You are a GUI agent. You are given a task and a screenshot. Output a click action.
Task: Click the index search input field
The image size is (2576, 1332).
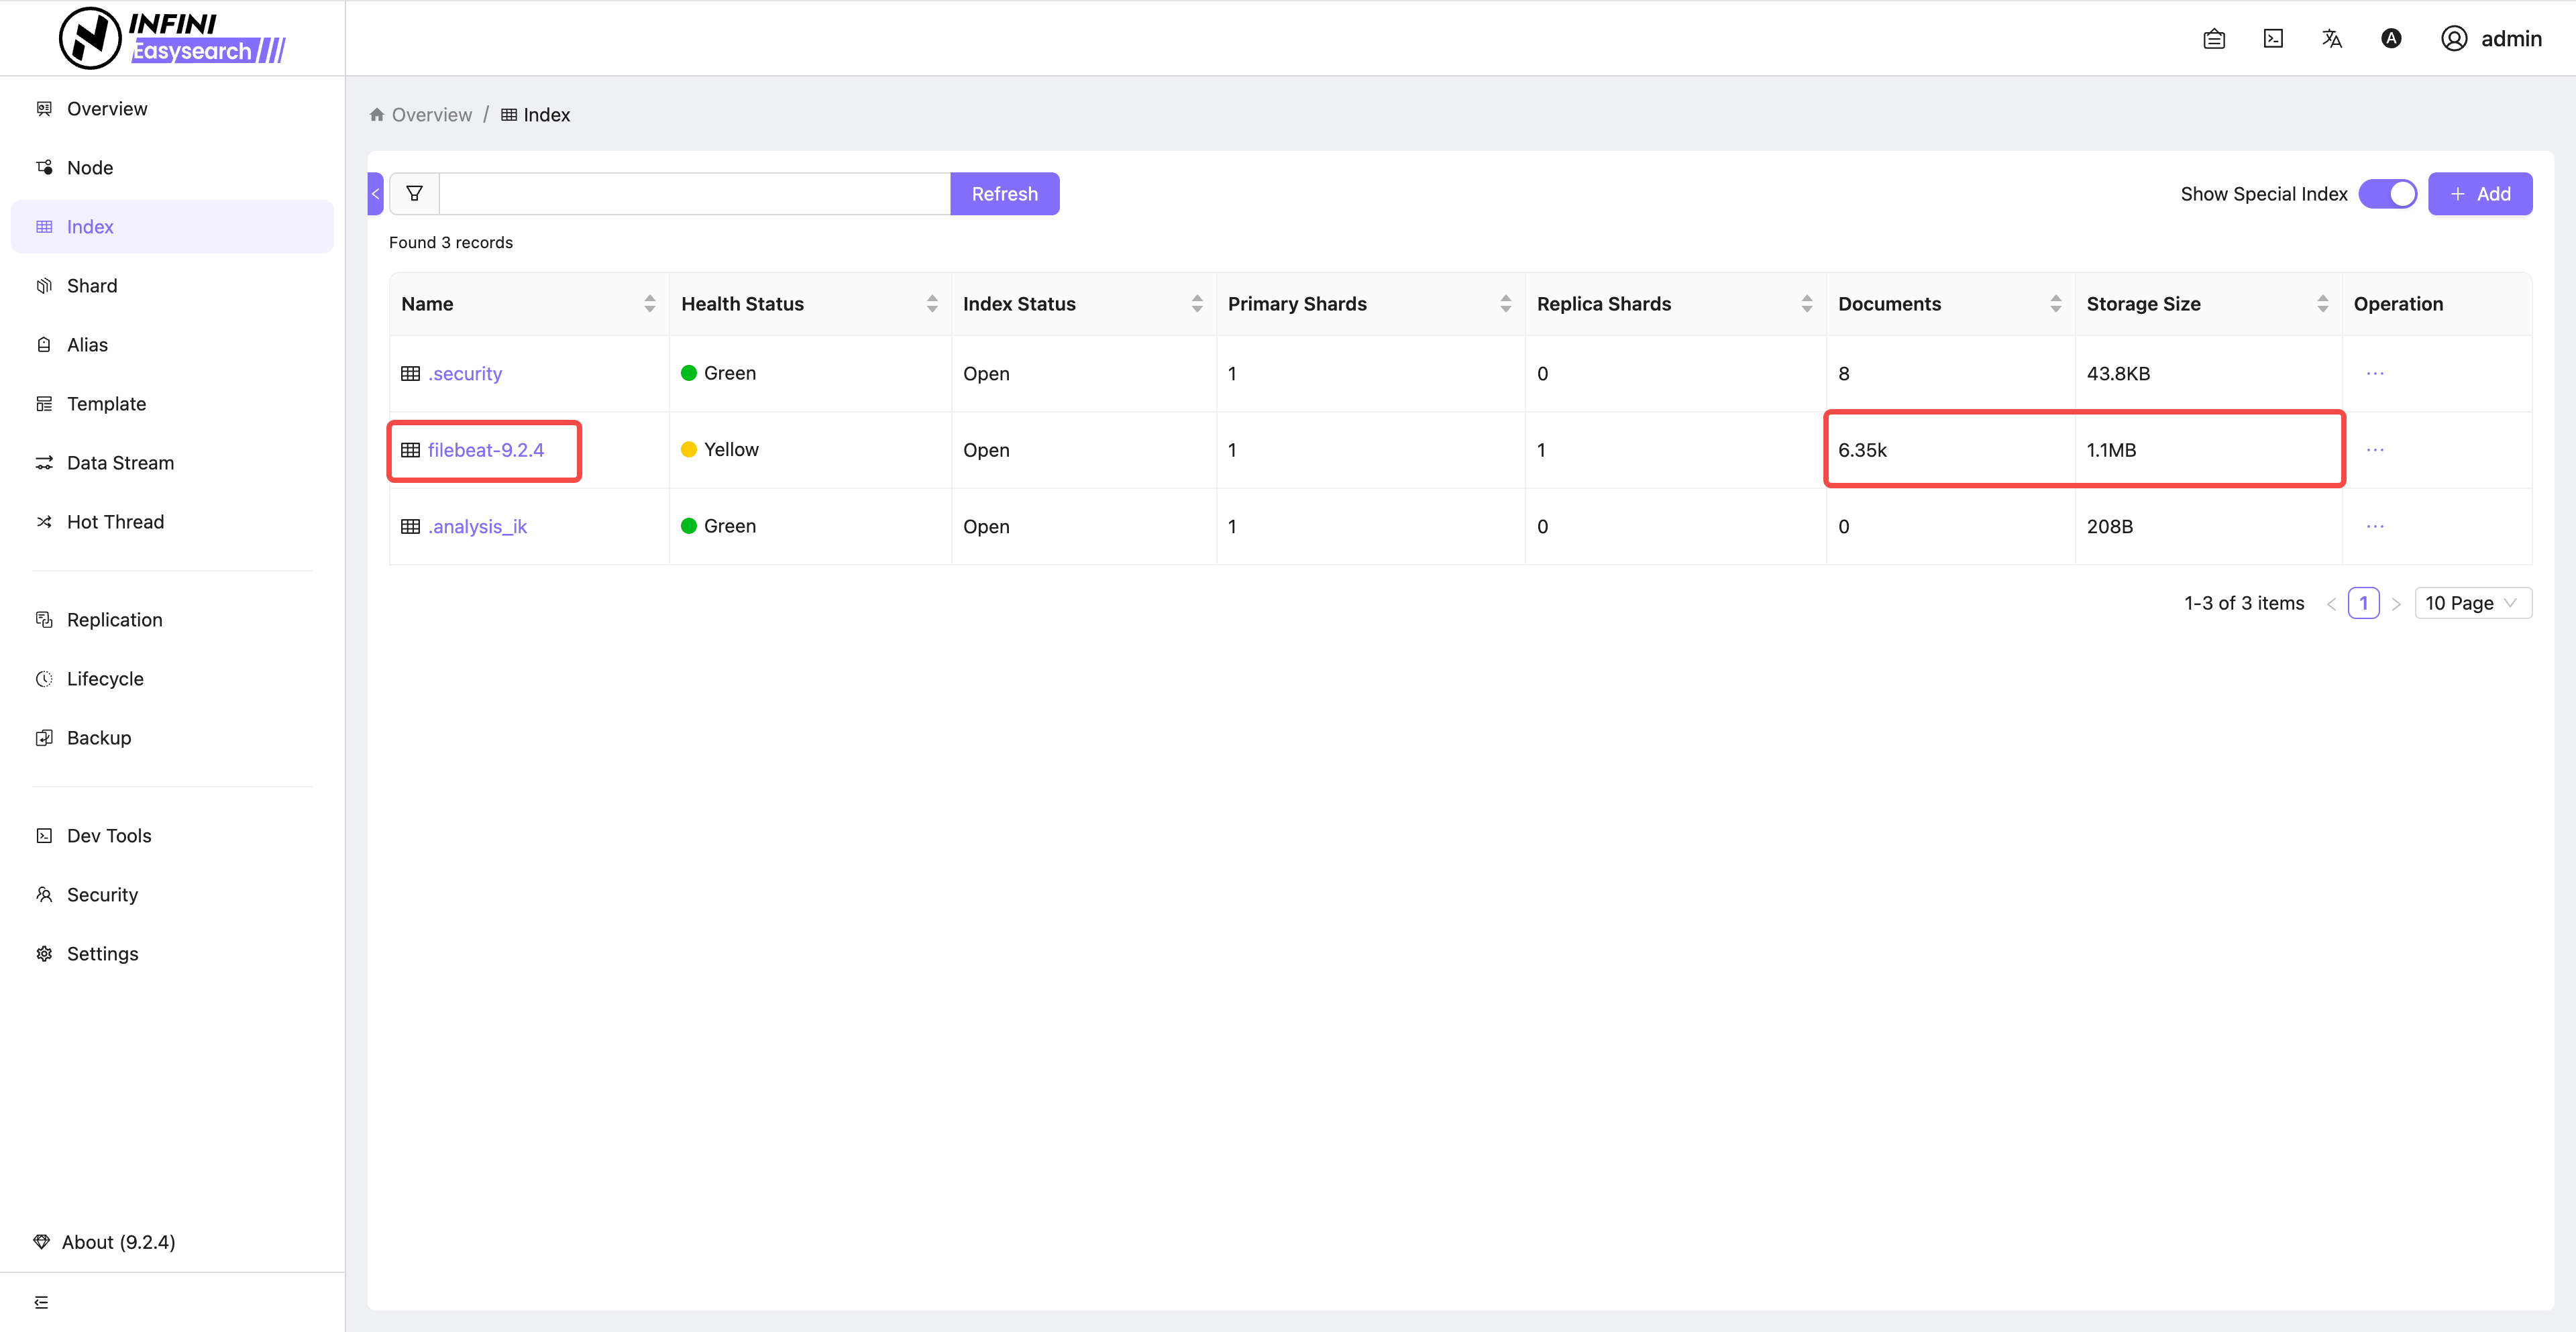694,194
